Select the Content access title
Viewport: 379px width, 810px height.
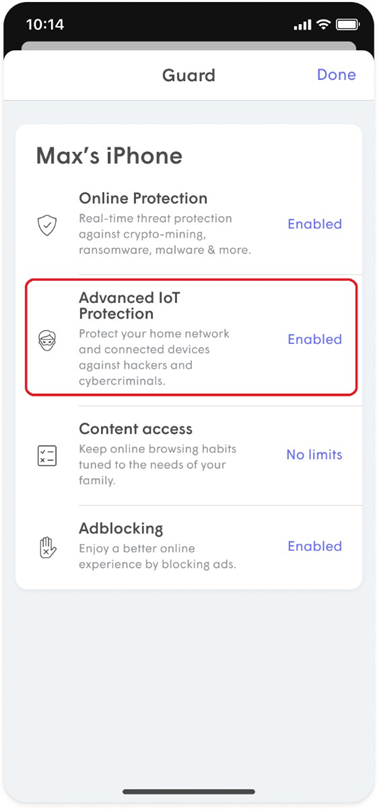[x=135, y=429]
